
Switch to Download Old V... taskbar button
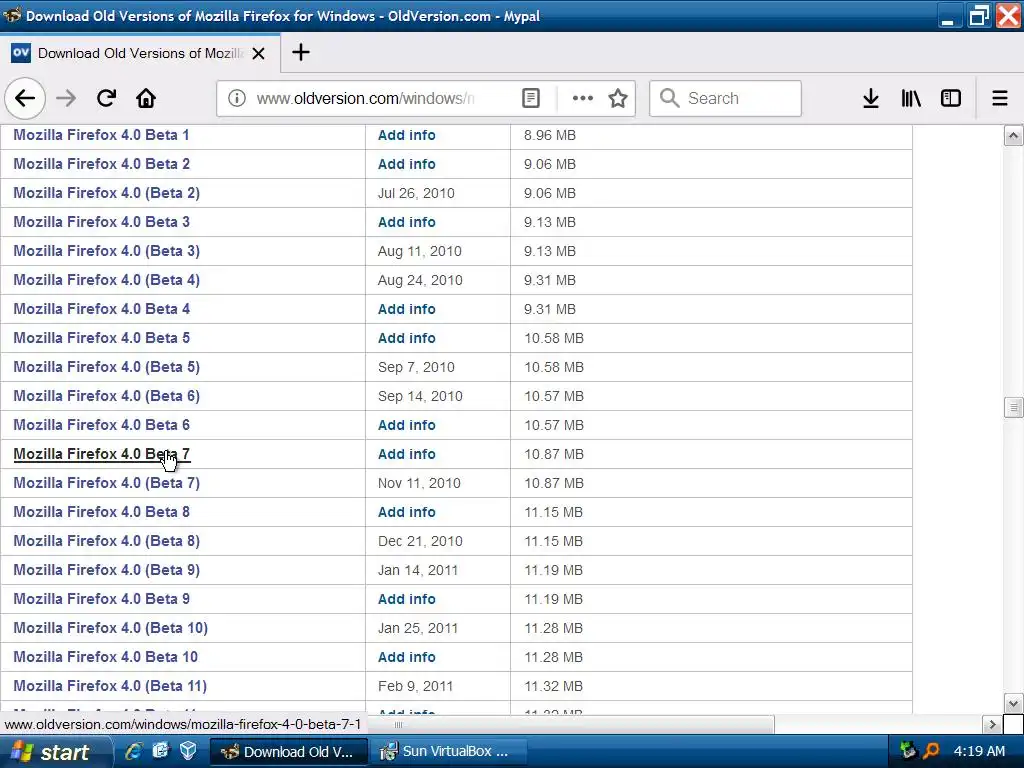[x=289, y=752]
